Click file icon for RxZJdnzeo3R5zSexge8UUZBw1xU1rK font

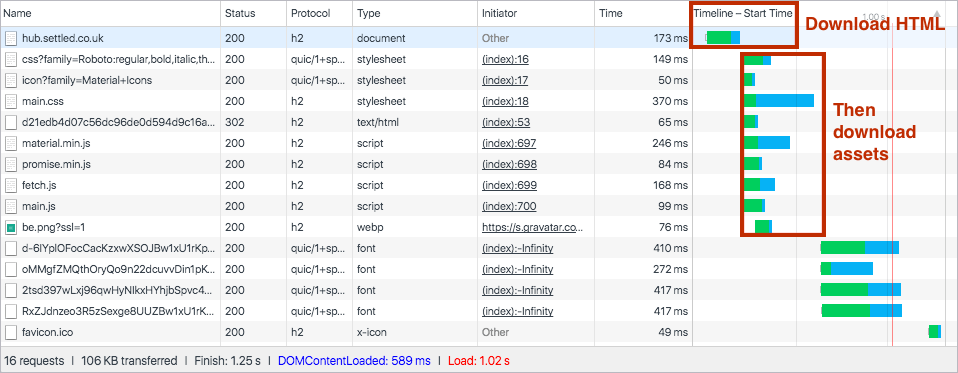[x=11, y=311]
